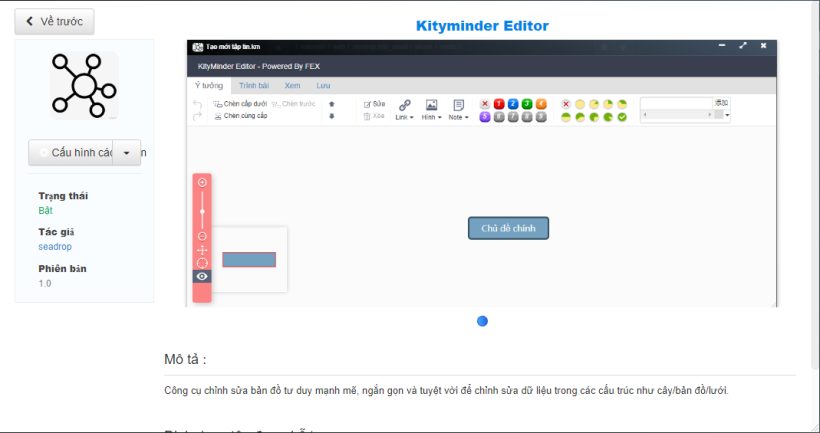This screenshot has height=433, width=820.
Task: Set priority 3 green badge
Action: coord(527,104)
